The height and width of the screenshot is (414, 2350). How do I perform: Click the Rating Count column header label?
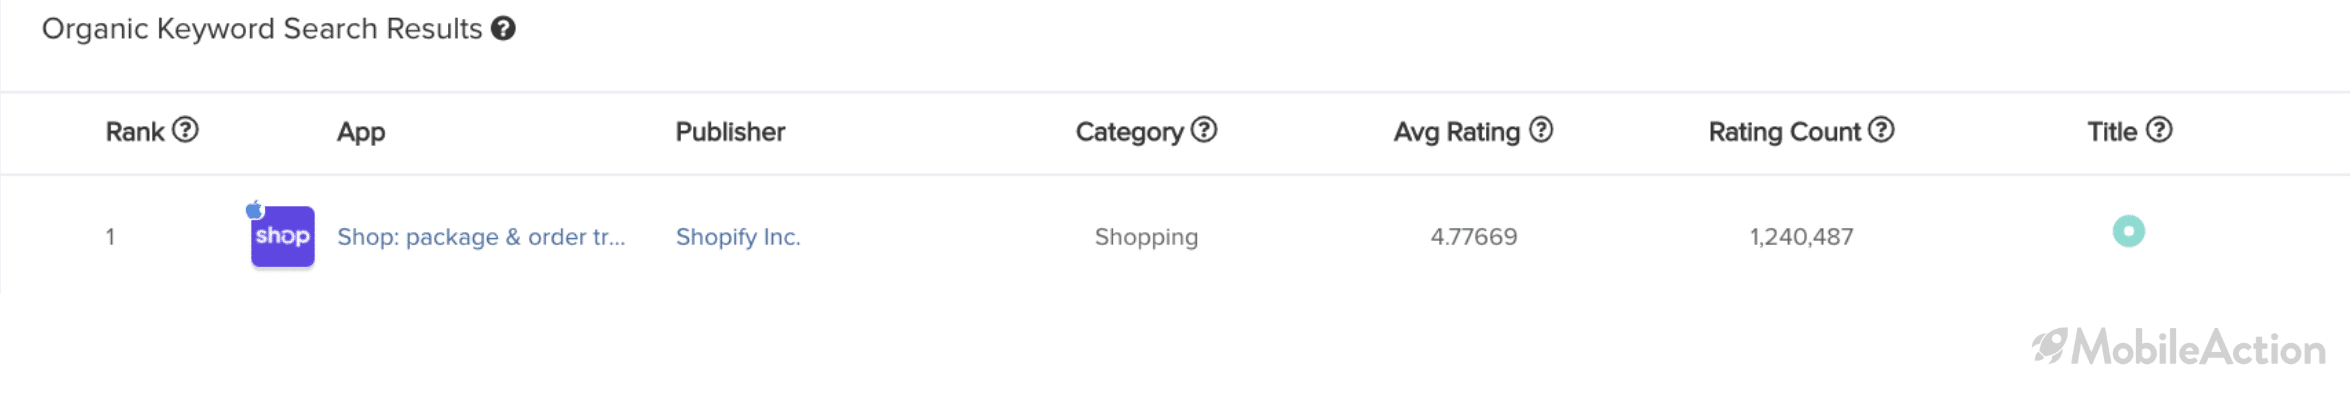pyautogui.click(x=1784, y=132)
